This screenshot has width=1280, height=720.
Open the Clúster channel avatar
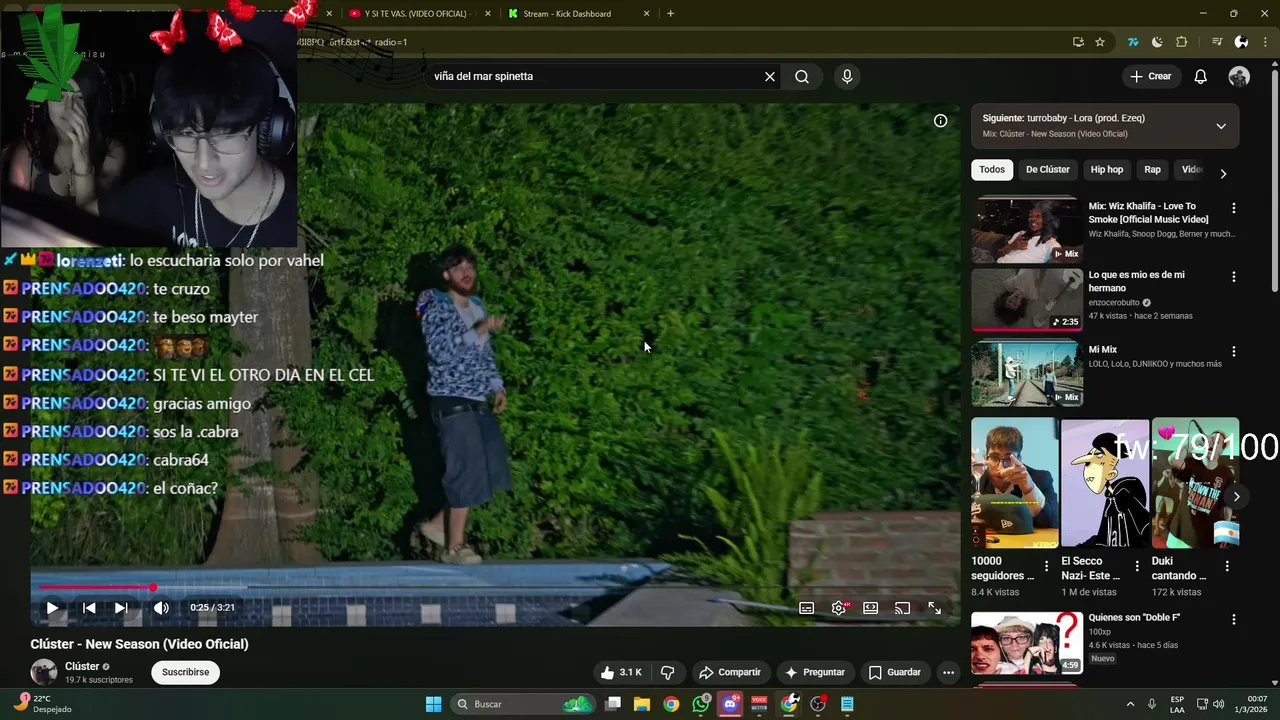(x=44, y=672)
